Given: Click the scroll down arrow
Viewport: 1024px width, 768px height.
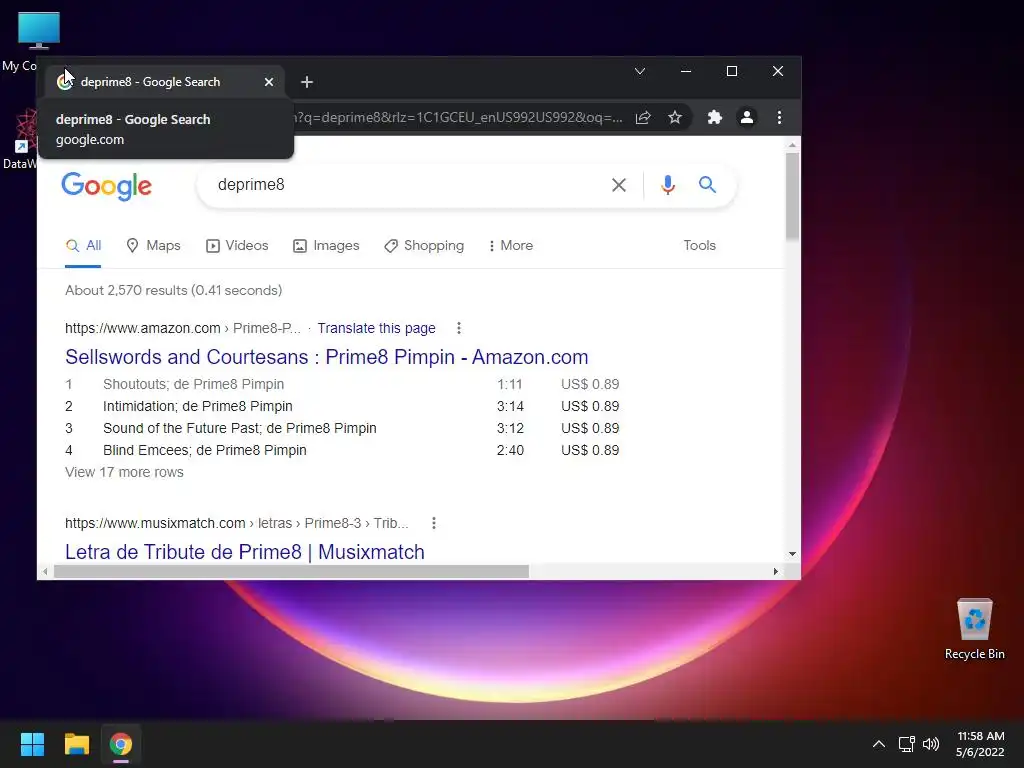Looking at the screenshot, I should click(x=792, y=554).
